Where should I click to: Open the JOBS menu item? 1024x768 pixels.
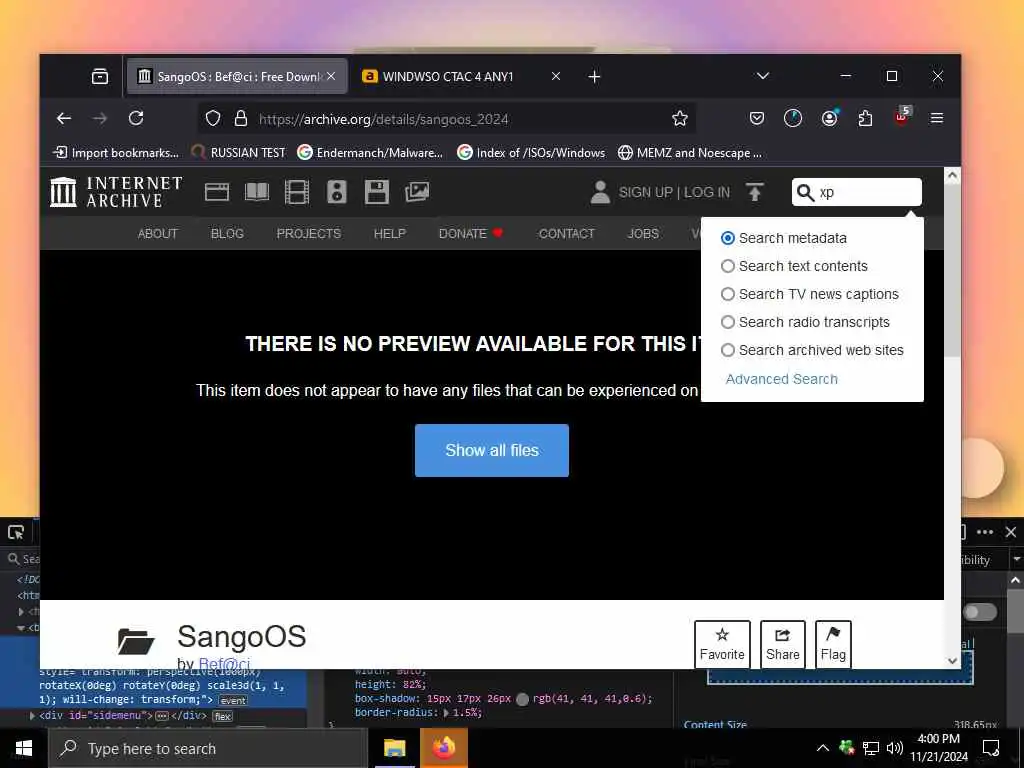(x=643, y=233)
